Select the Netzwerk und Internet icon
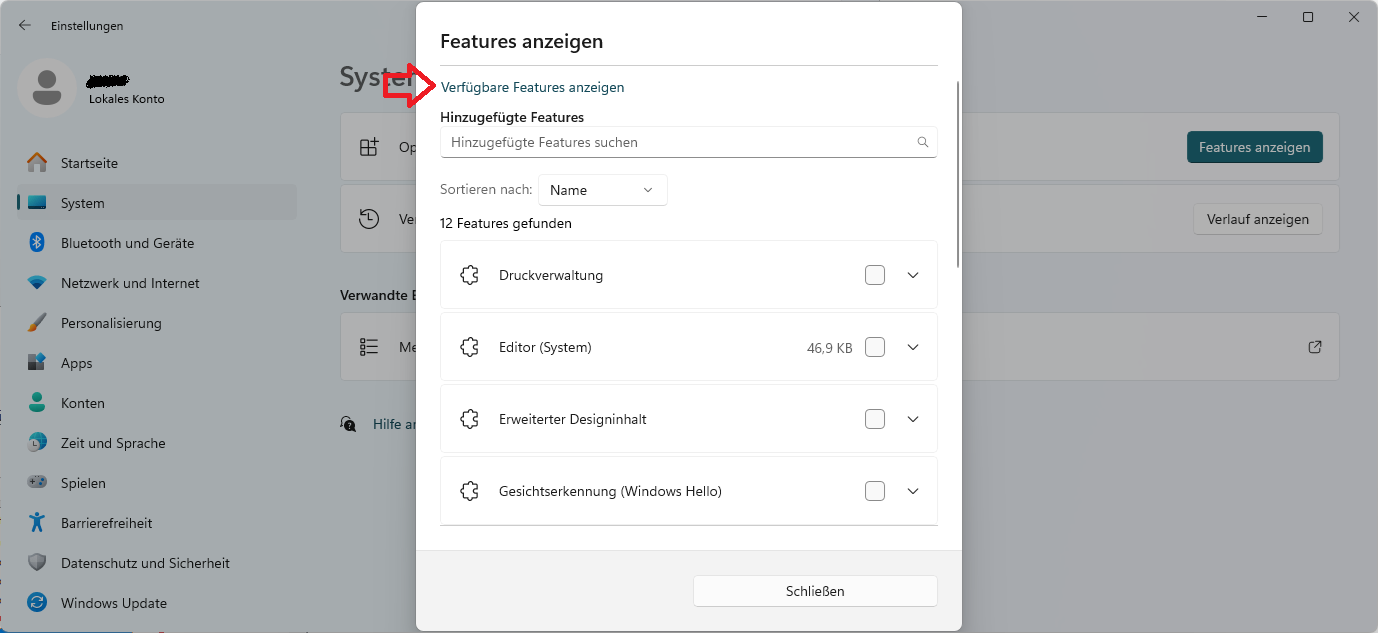 [x=35, y=282]
